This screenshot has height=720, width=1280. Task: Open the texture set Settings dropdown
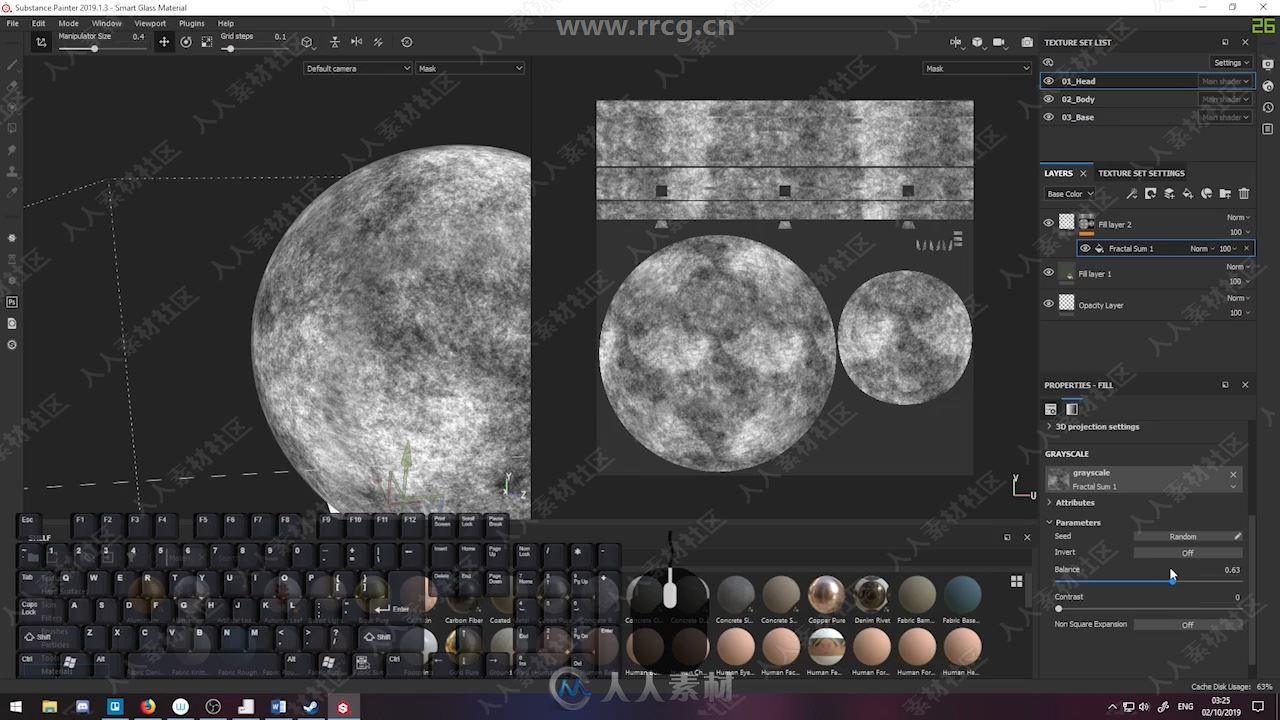1231,62
